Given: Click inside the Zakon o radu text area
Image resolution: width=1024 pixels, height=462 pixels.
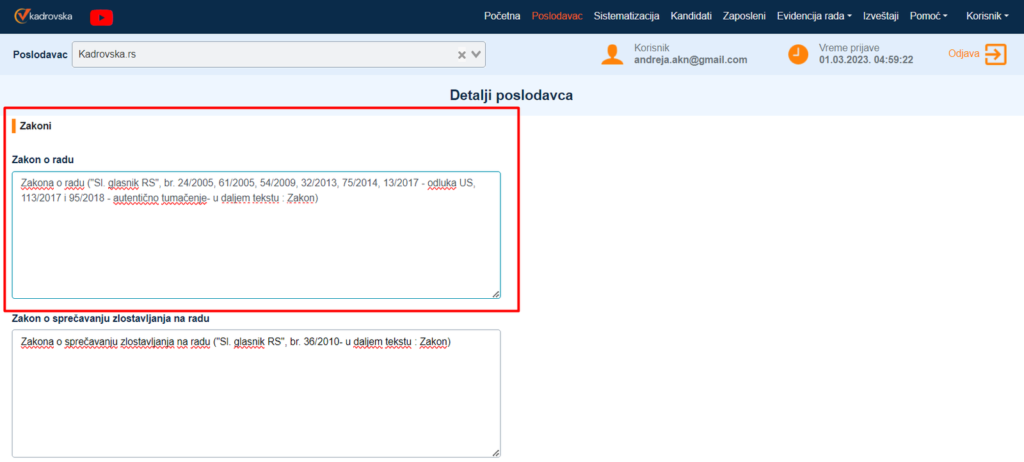Looking at the screenshot, I should 256,250.
